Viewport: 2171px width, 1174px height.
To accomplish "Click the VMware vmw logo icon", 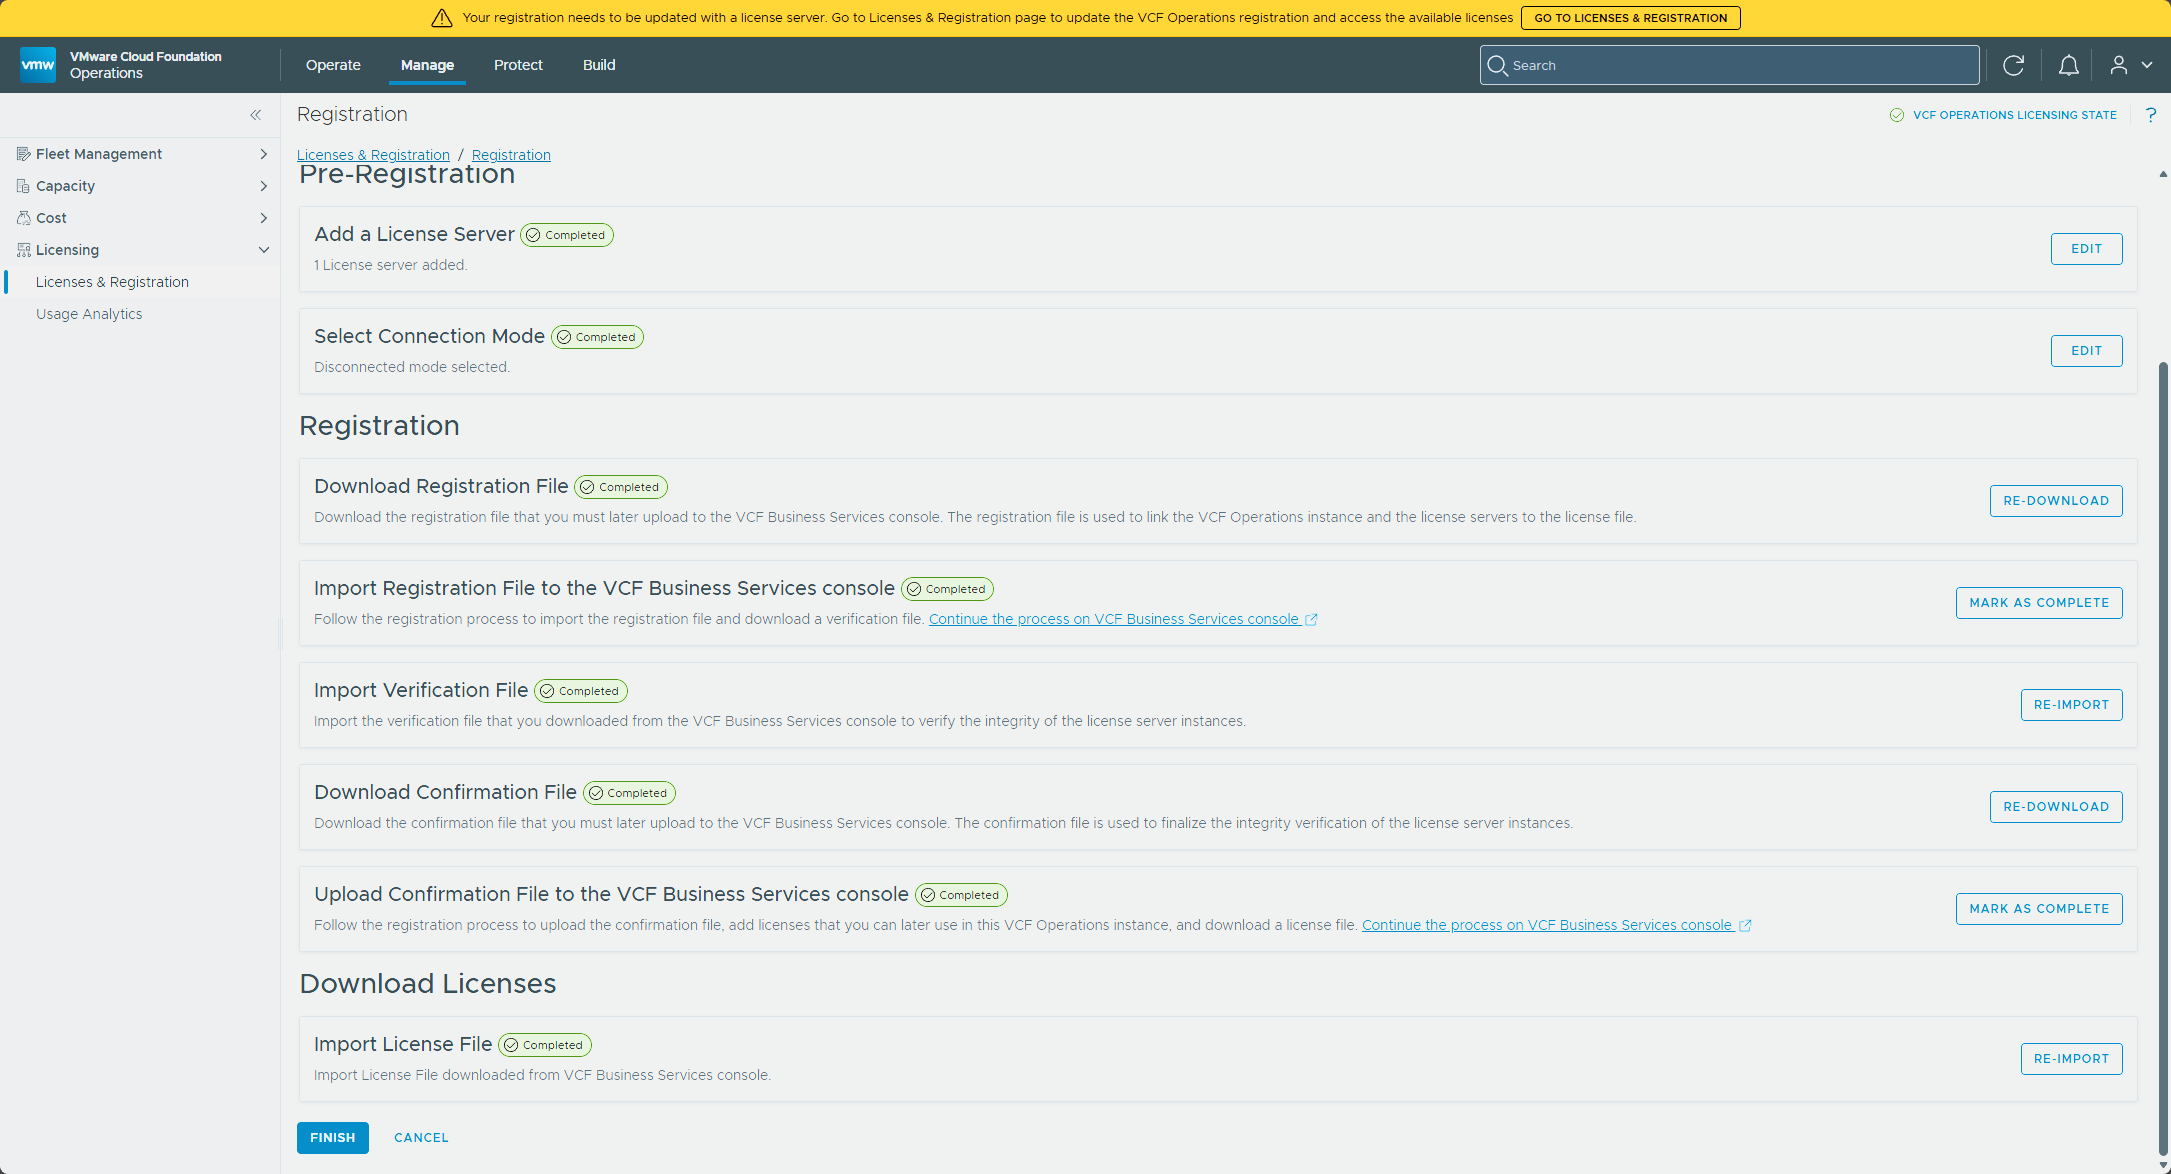I will [38, 65].
